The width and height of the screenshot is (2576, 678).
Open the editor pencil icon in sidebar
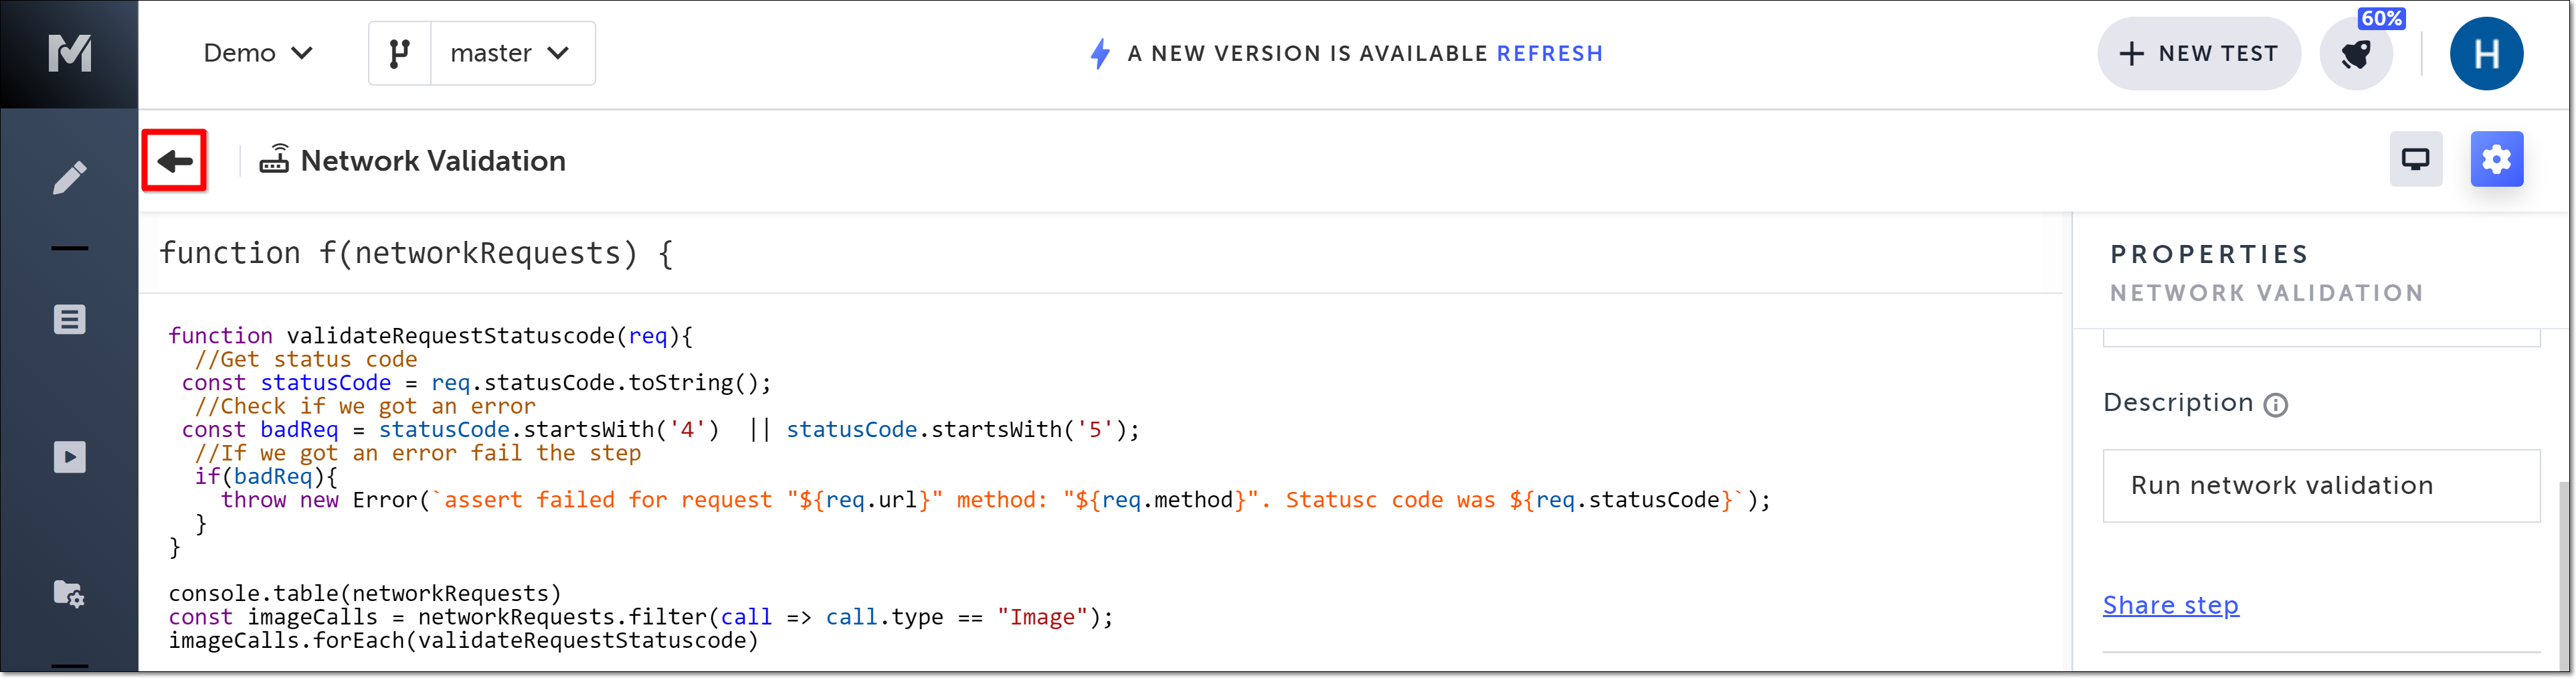point(69,178)
